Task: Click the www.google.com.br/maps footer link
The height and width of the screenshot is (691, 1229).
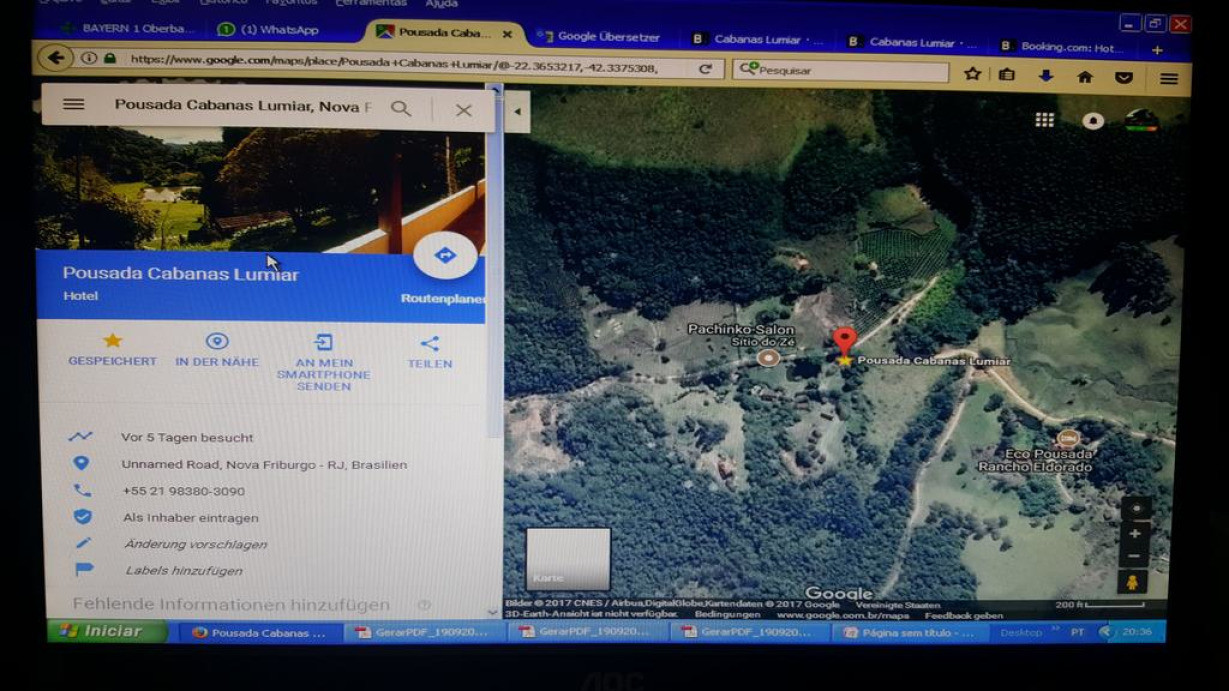Action: (842, 615)
